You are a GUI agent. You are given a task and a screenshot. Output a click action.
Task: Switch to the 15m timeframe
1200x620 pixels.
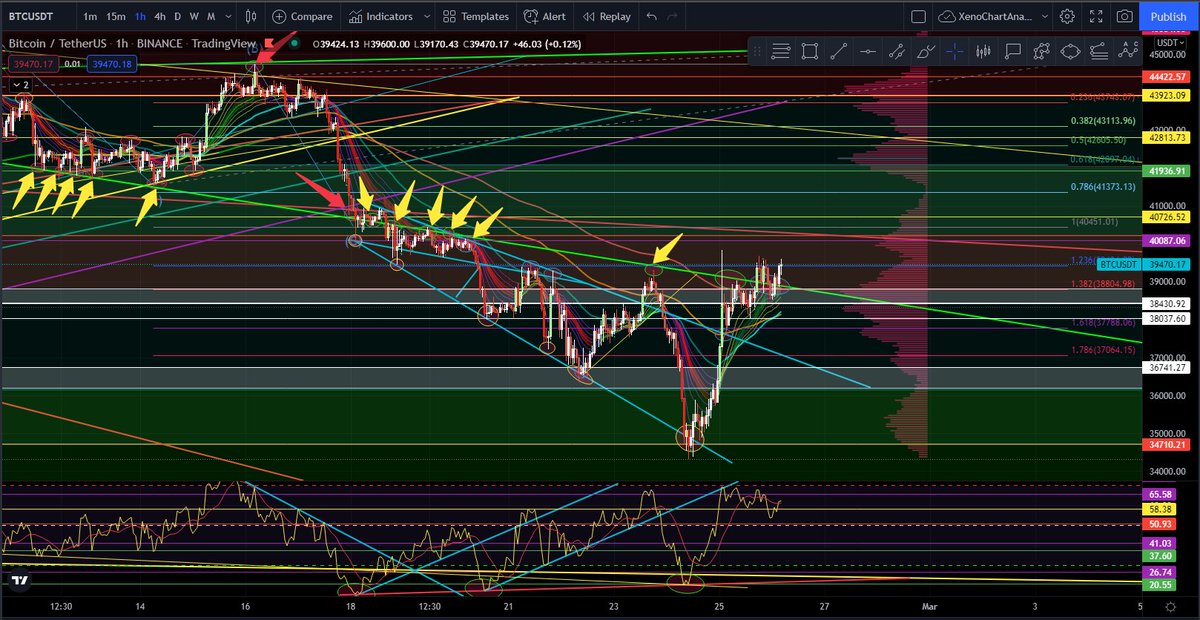pos(116,16)
